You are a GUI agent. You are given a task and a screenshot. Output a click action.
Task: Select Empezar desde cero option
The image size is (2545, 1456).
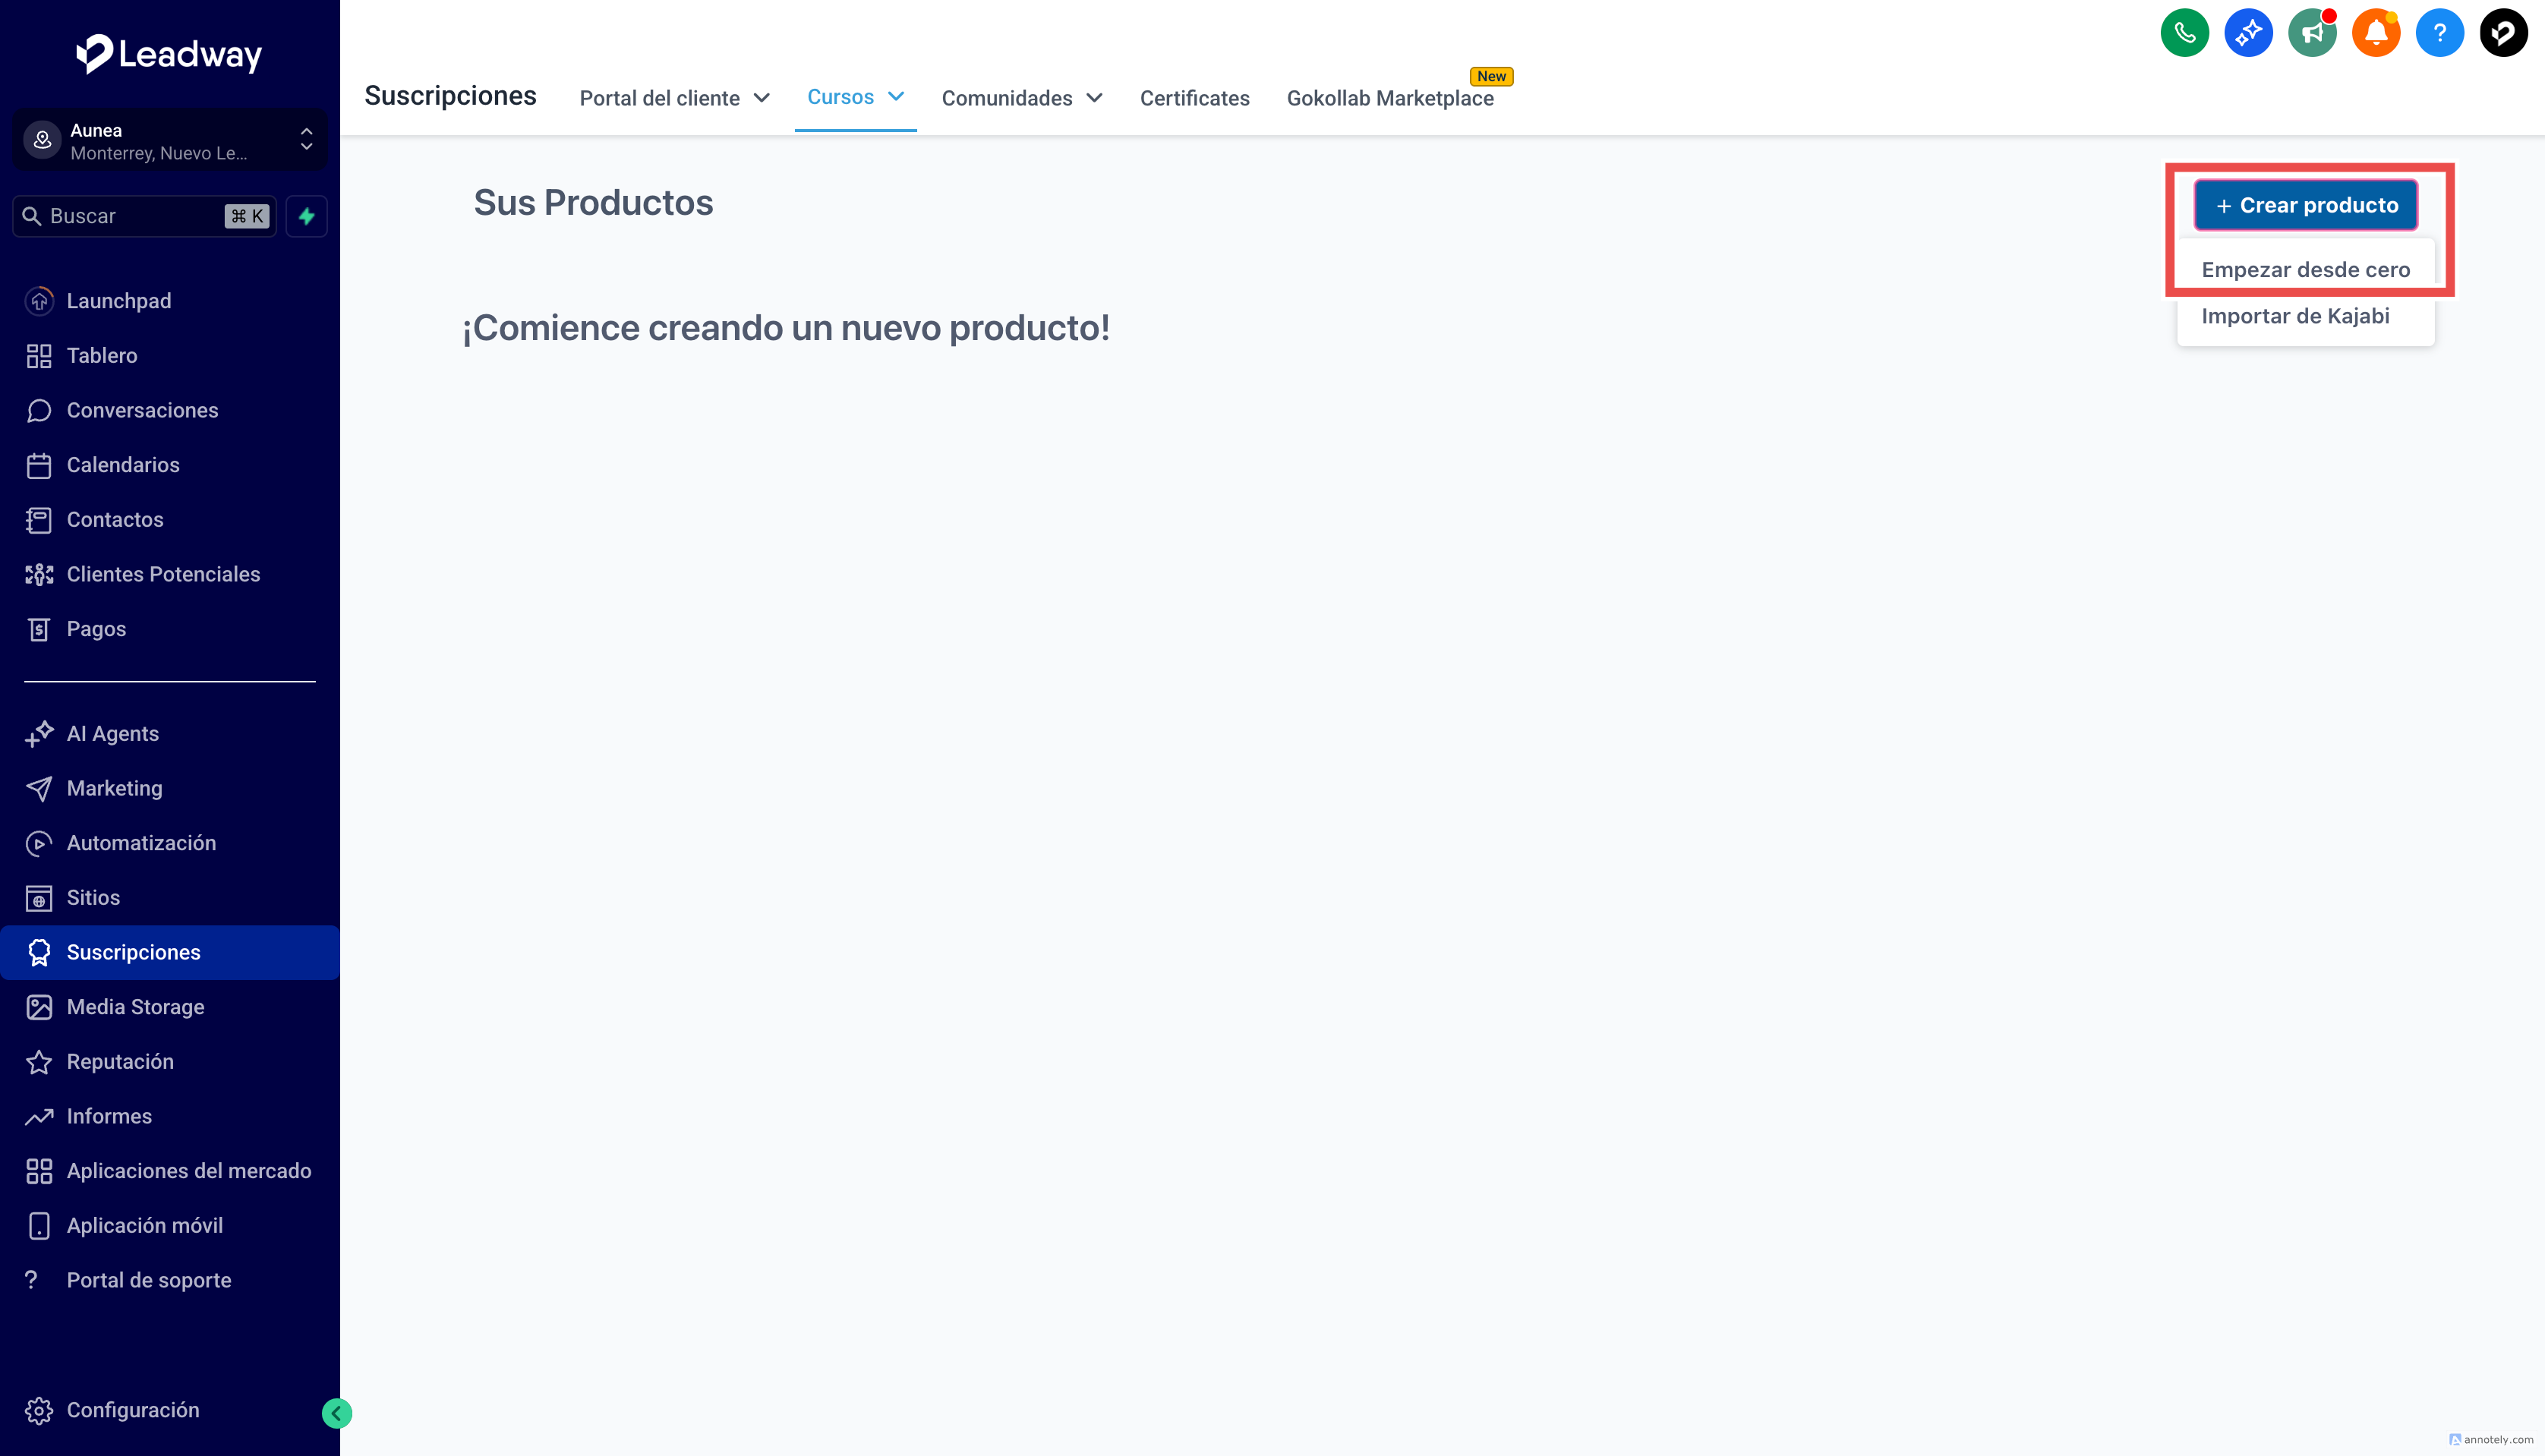[x=2305, y=270]
